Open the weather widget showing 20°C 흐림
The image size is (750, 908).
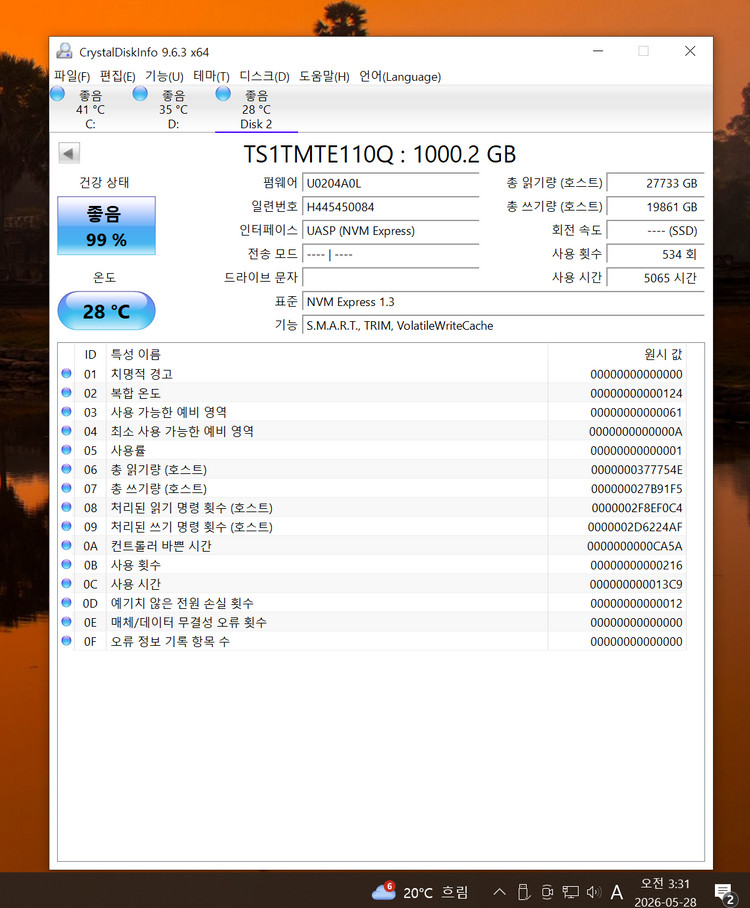(420, 892)
